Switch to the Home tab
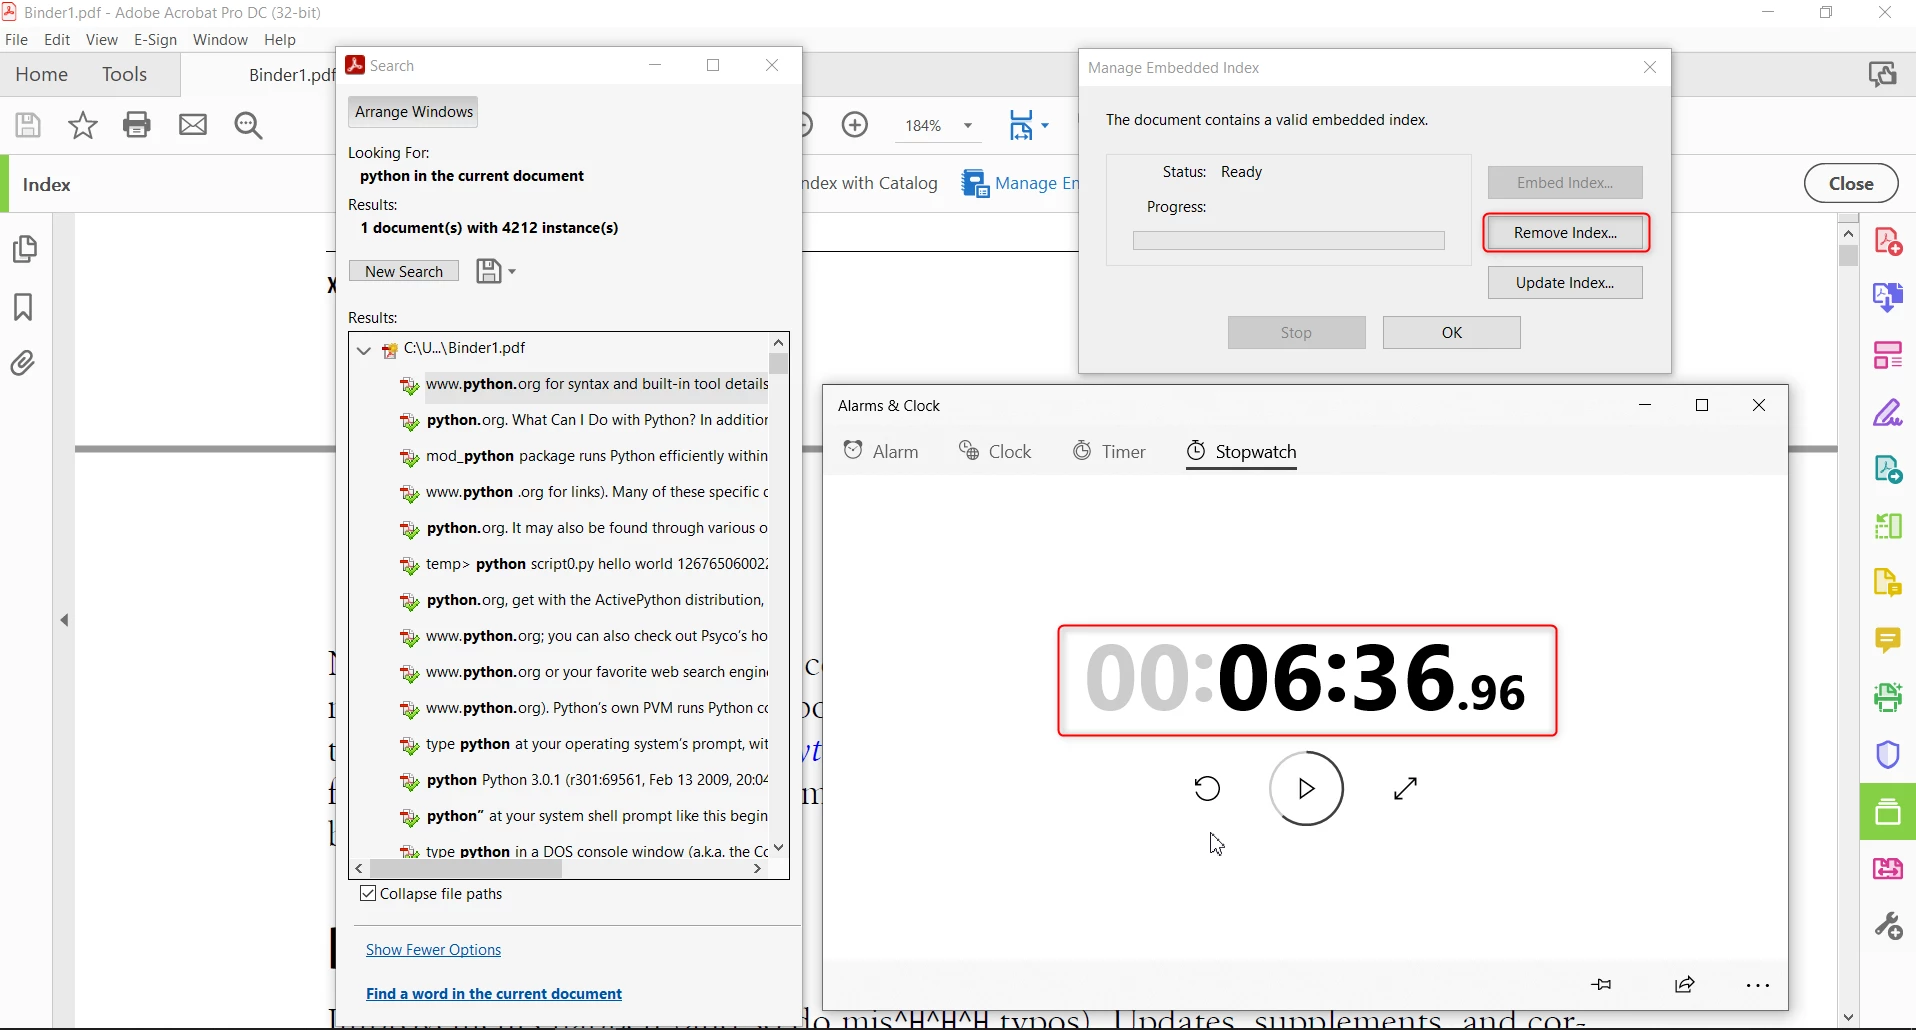The width and height of the screenshot is (1916, 1030). 41,75
